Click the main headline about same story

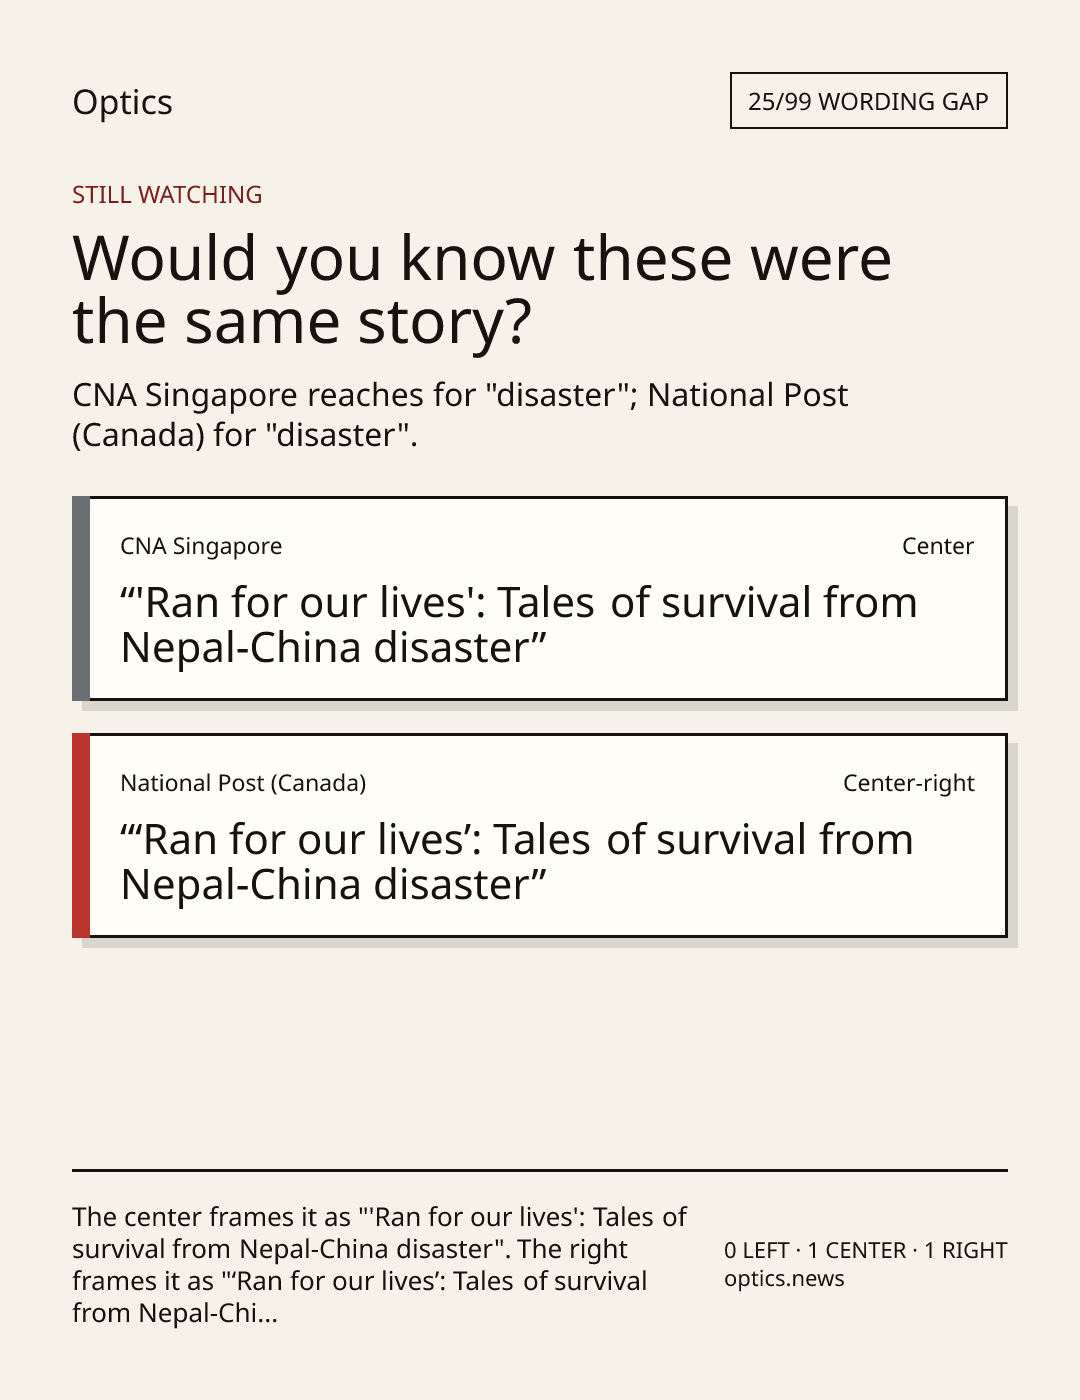(482, 289)
